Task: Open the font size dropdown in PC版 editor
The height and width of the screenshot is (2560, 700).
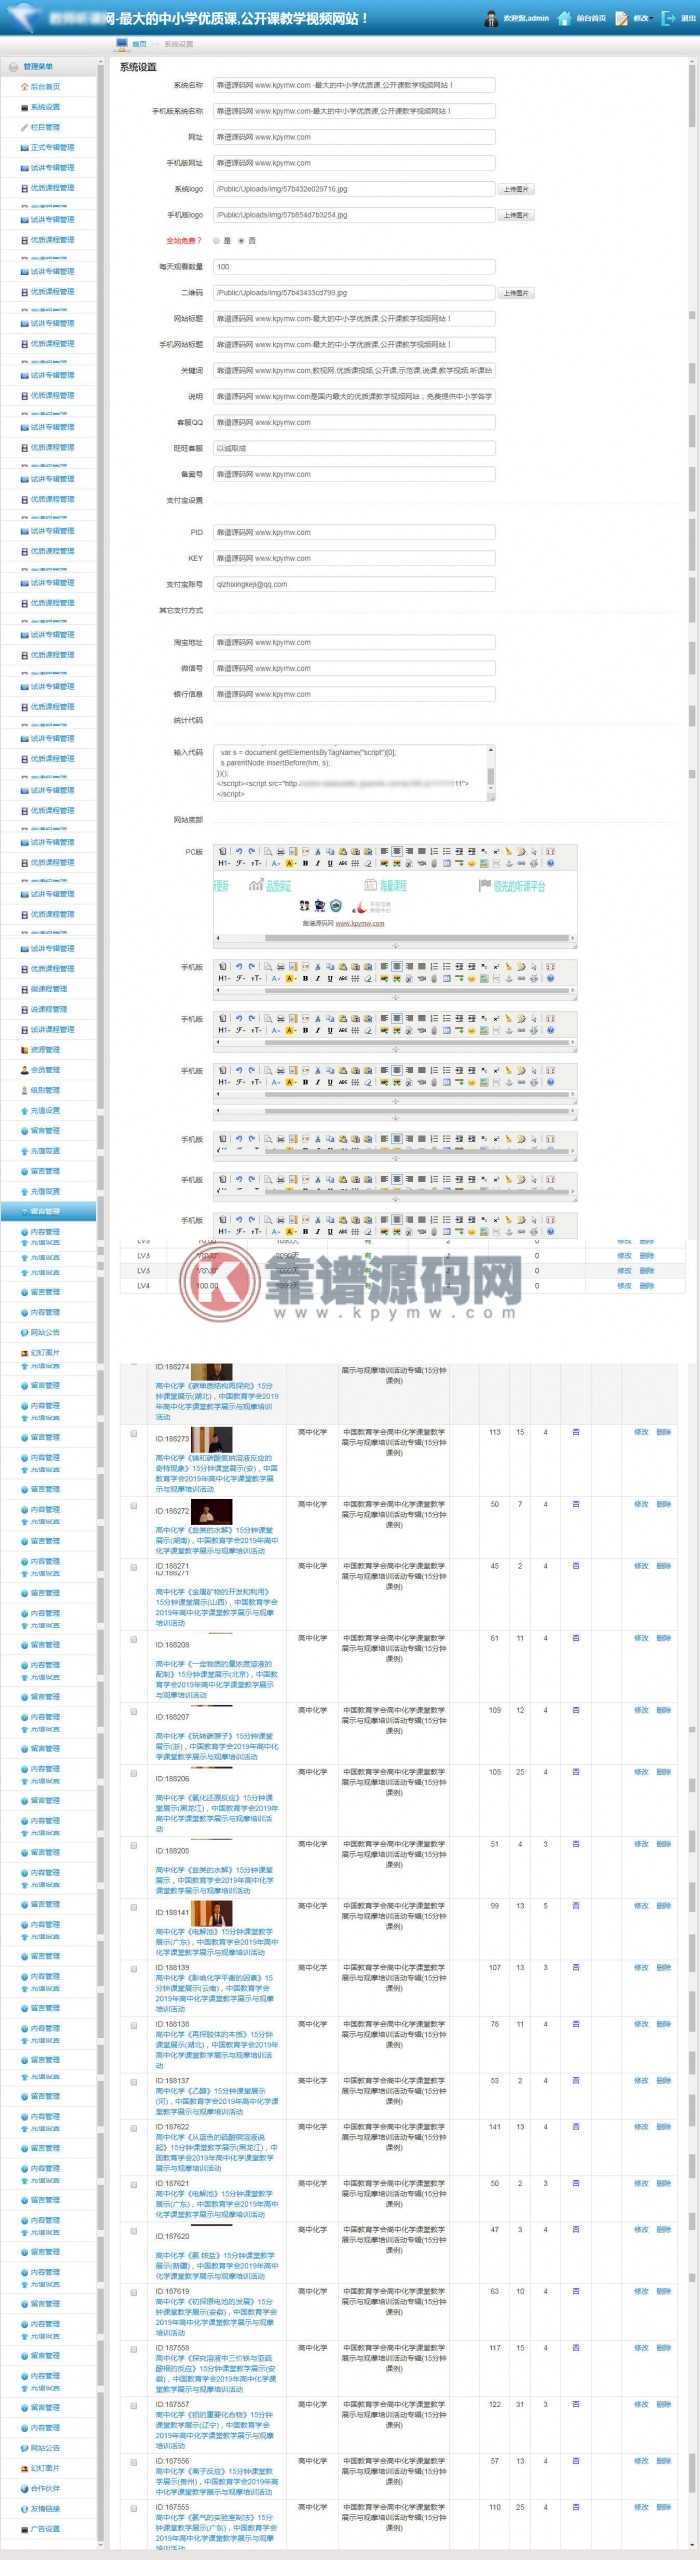Action: click(x=256, y=863)
